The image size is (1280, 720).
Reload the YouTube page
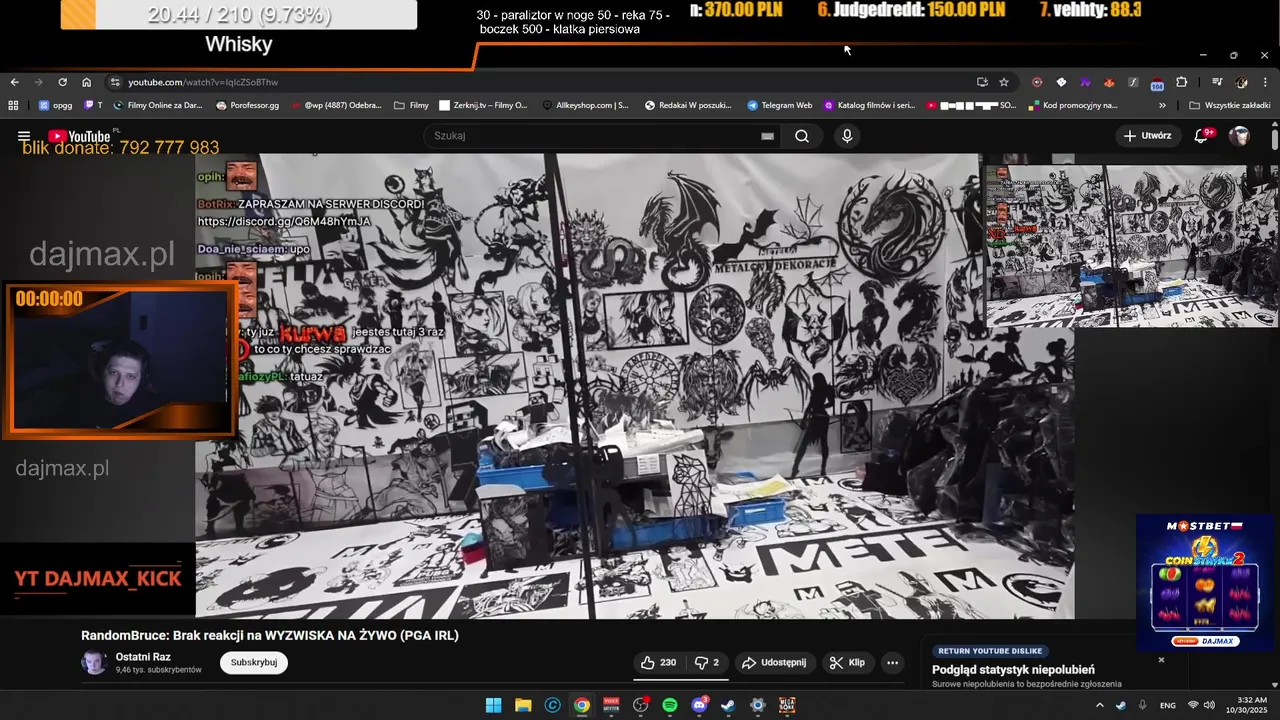tap(62, 82)
